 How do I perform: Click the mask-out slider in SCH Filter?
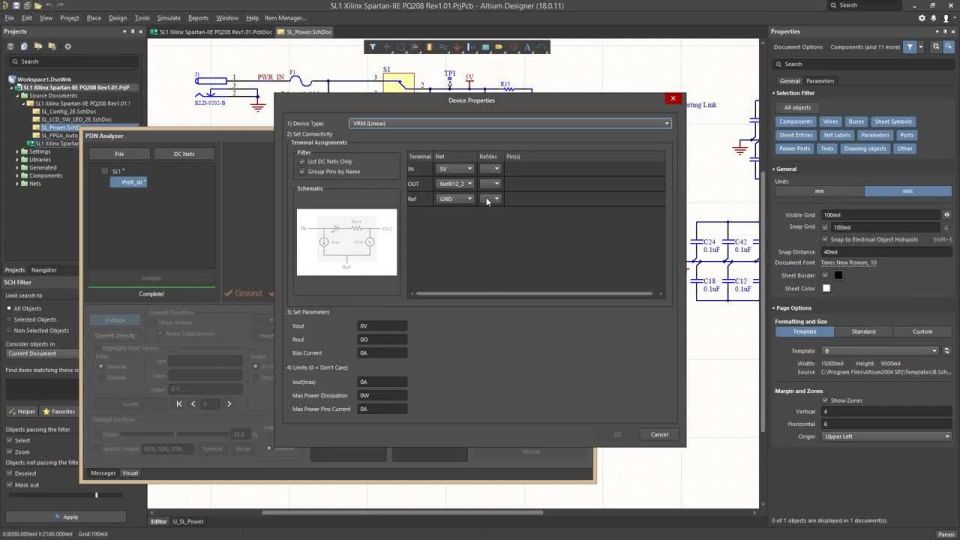click(x=64, y=495)
